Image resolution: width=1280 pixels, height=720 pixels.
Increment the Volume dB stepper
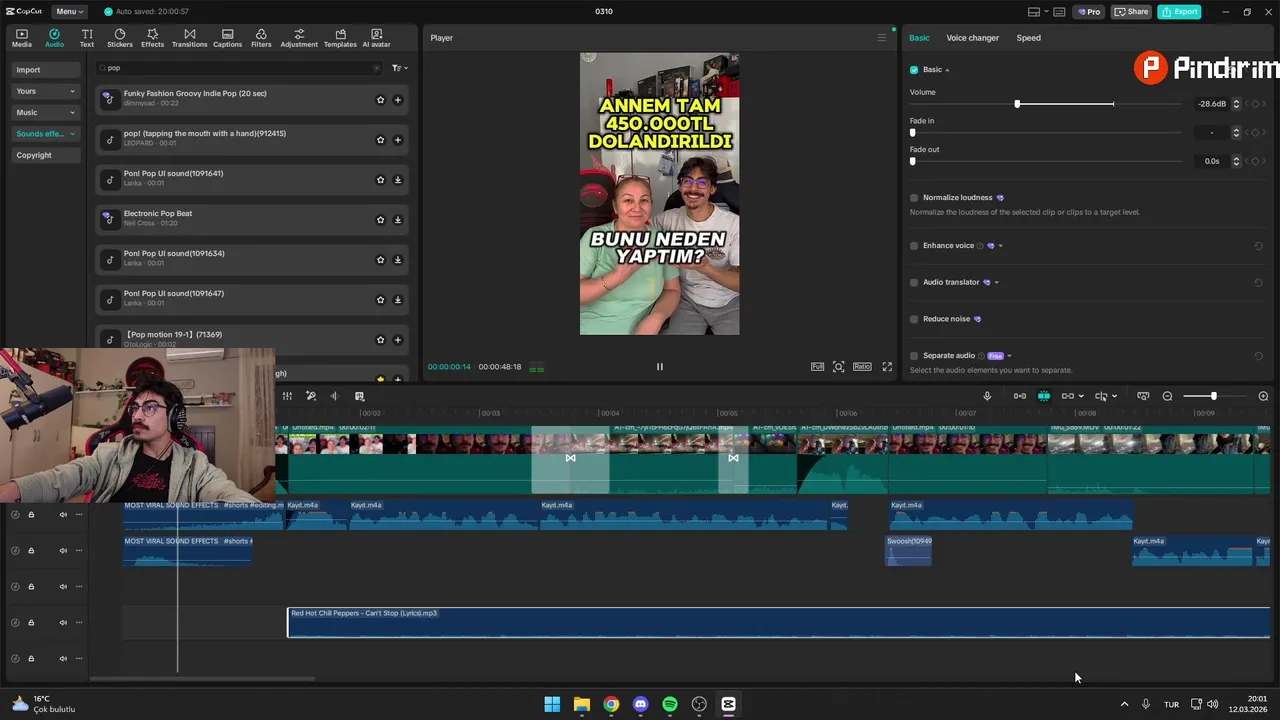click(1236, 101)
